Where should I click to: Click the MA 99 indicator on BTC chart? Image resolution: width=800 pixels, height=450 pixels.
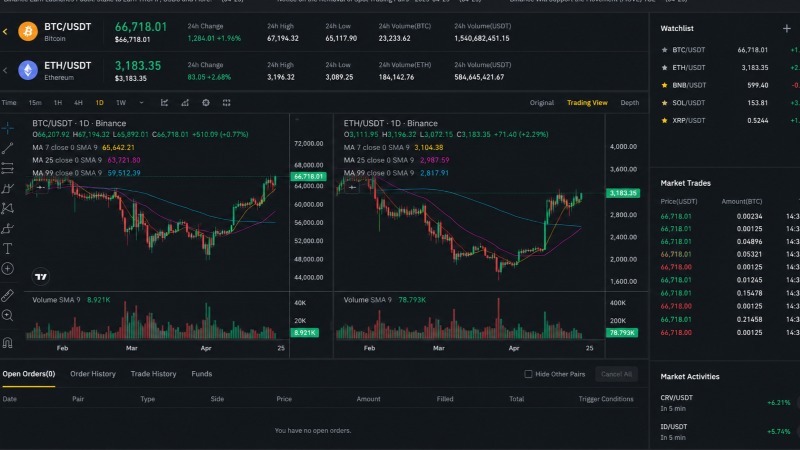point(86,173)
